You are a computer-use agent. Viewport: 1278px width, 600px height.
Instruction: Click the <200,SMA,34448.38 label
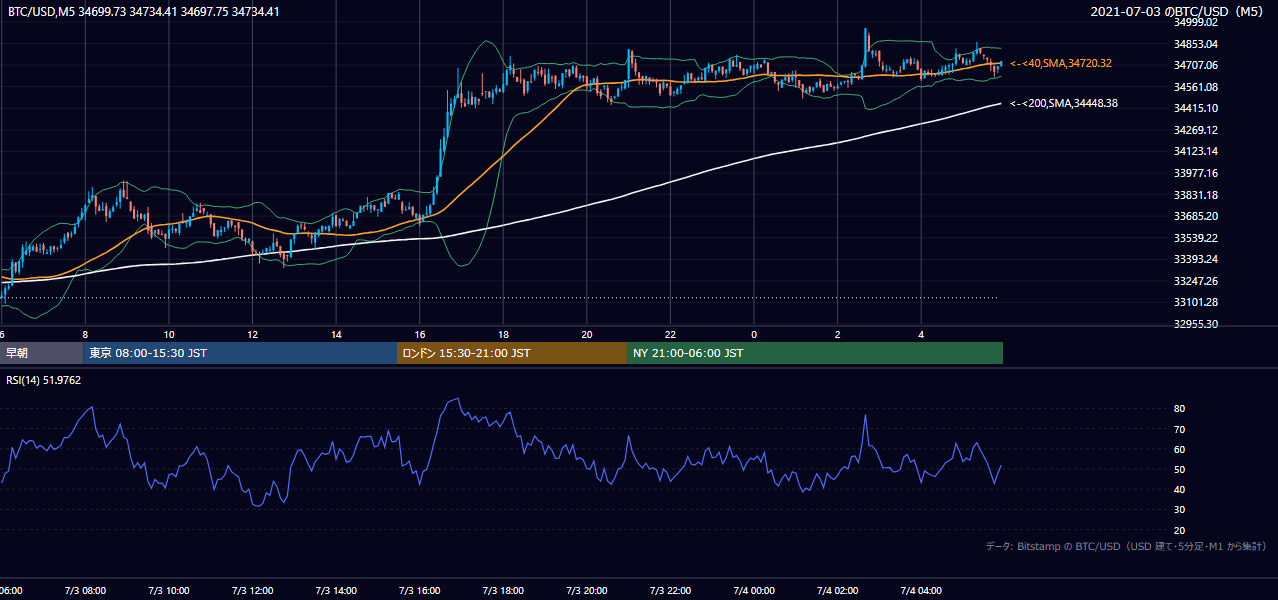(x=1064, y=103)
